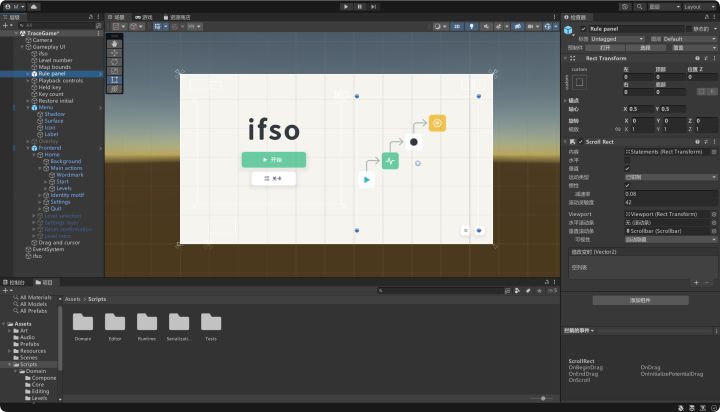Click the prefab Select button
The image size is (720, 412).
(x=645, y=48)
